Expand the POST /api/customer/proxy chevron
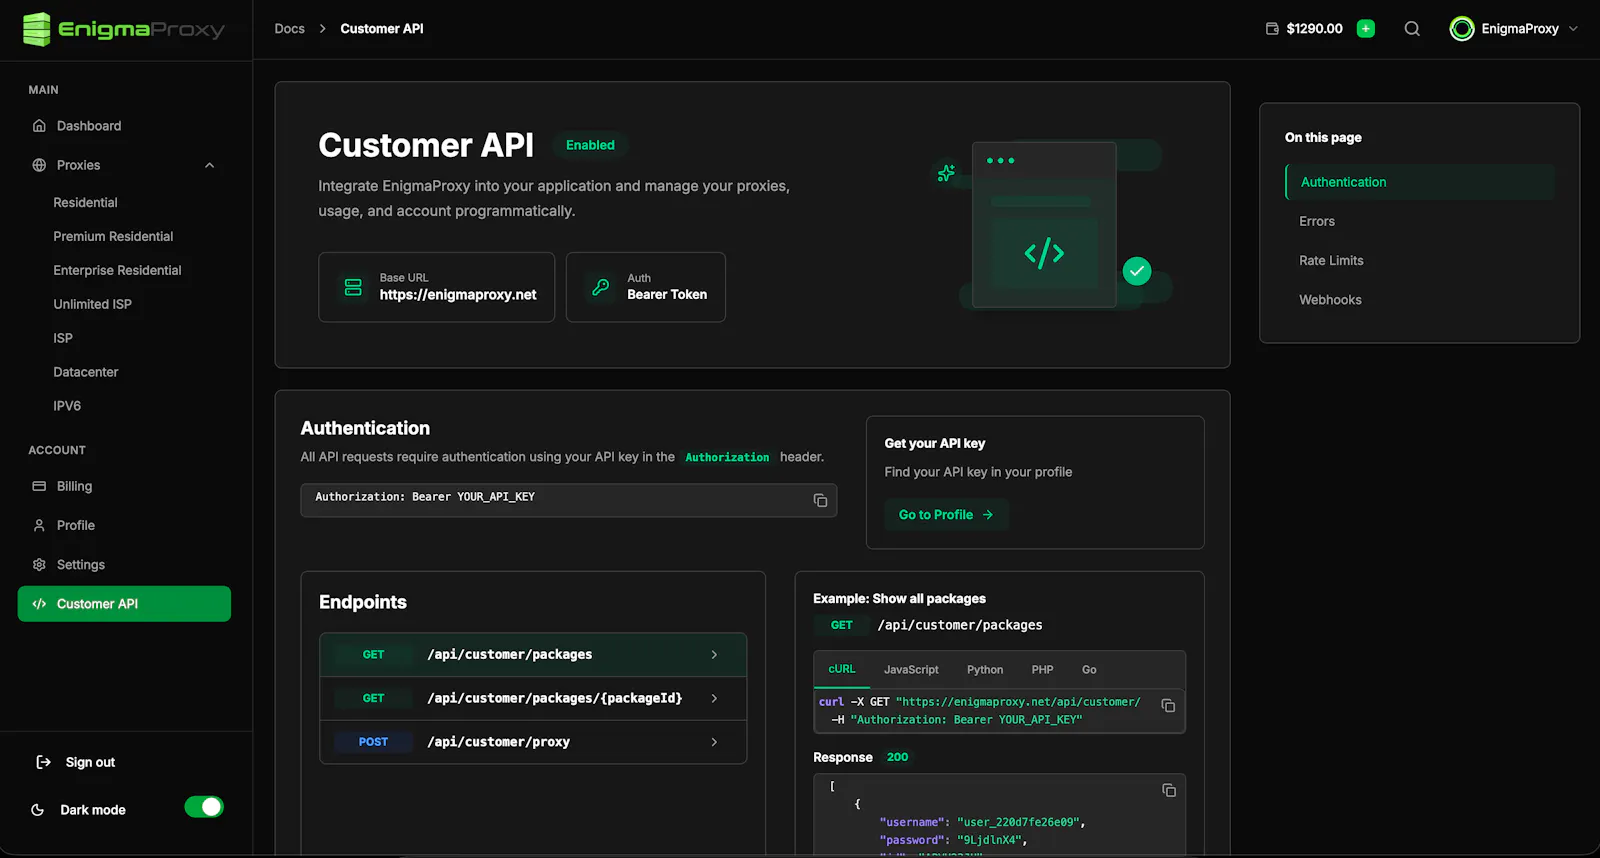 [x=714, y=742]
